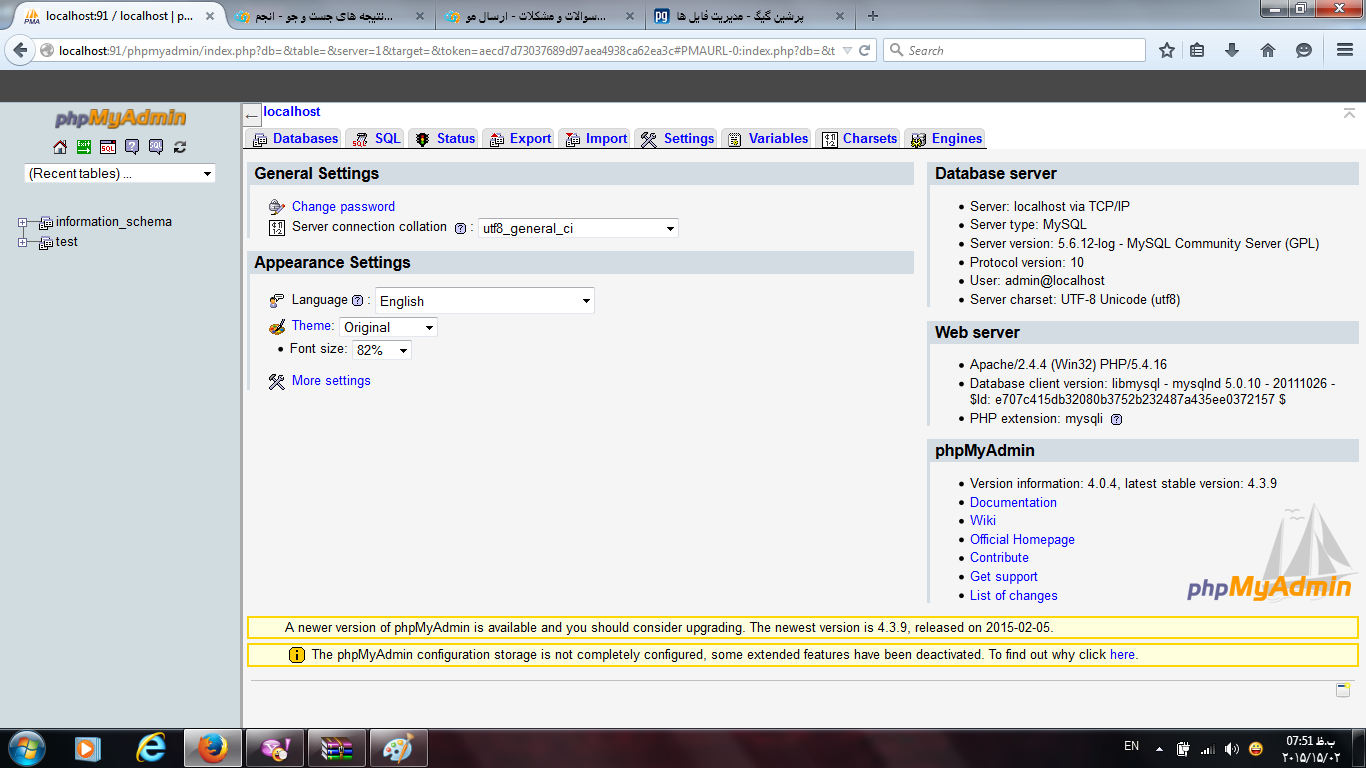Open the console window icon at bottom right

1343,690
